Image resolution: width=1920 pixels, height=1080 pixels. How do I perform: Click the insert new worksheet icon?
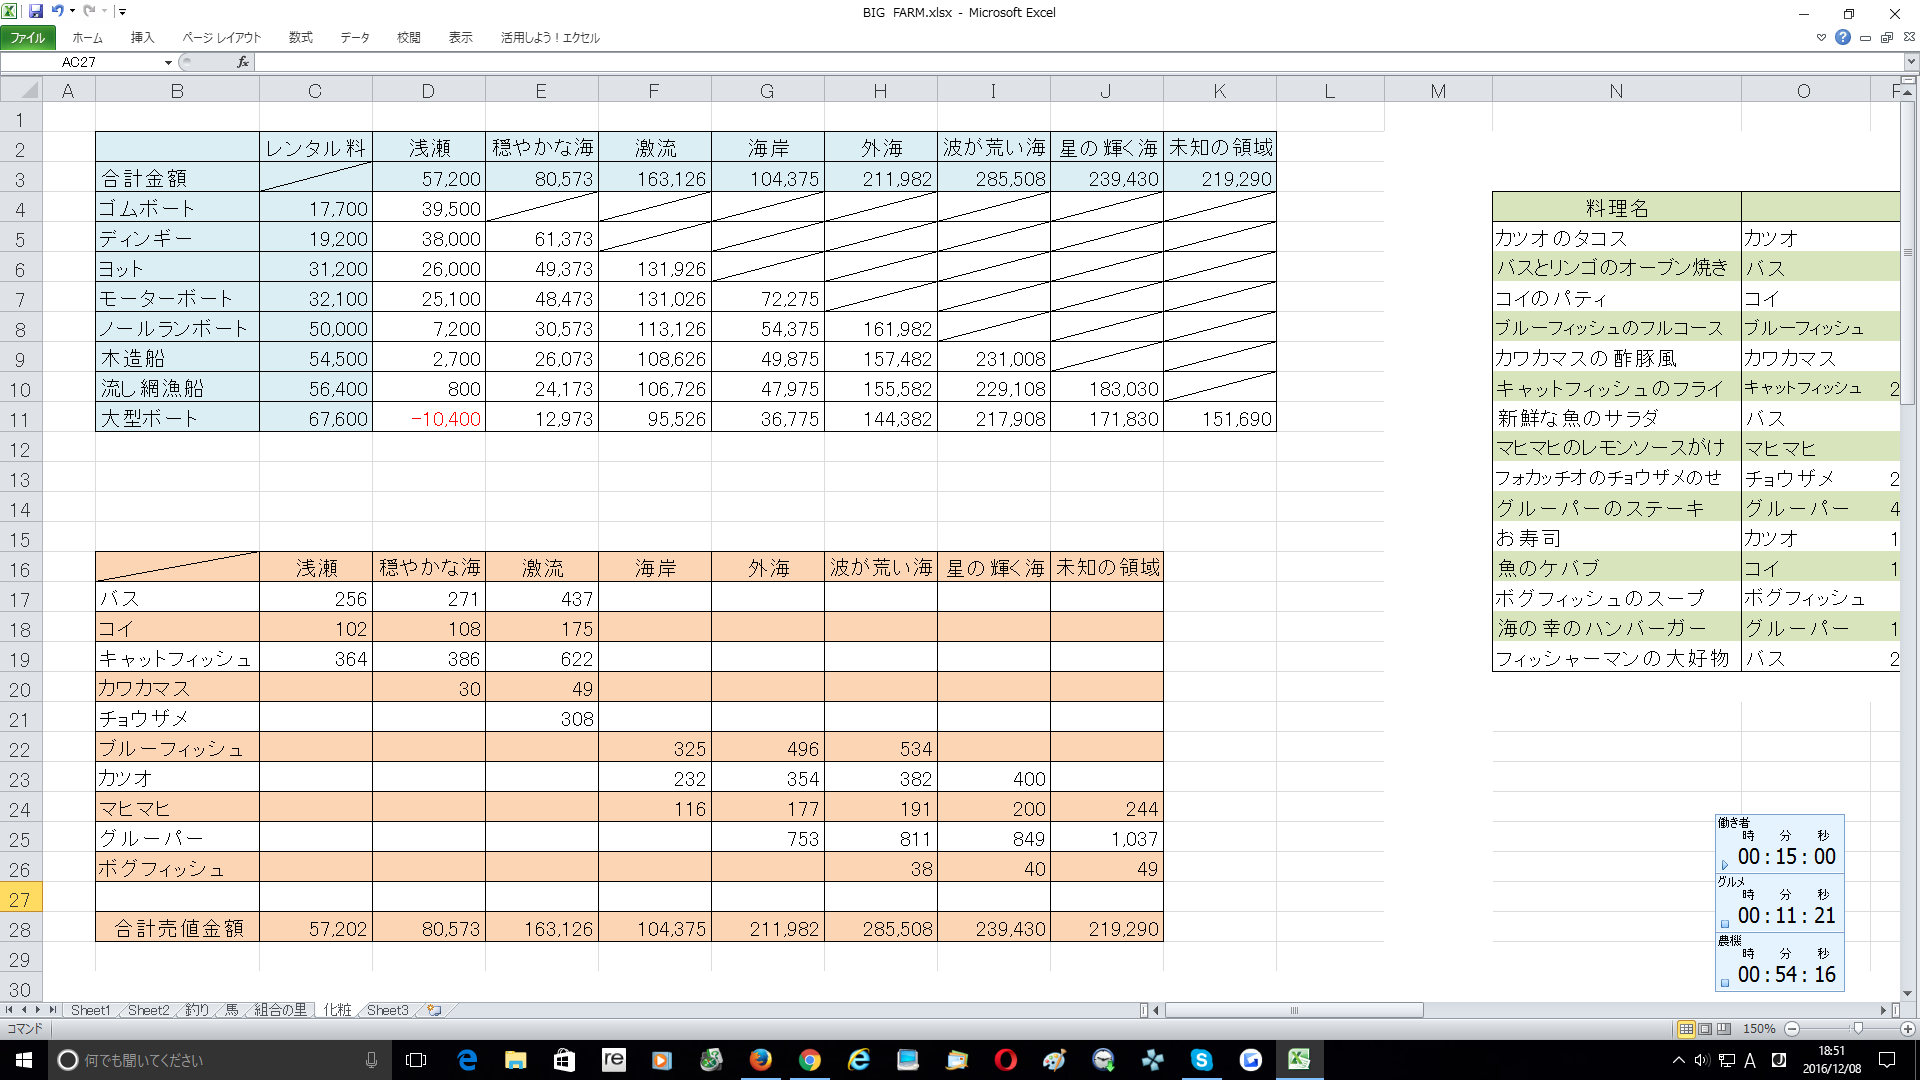[434, 1010]
